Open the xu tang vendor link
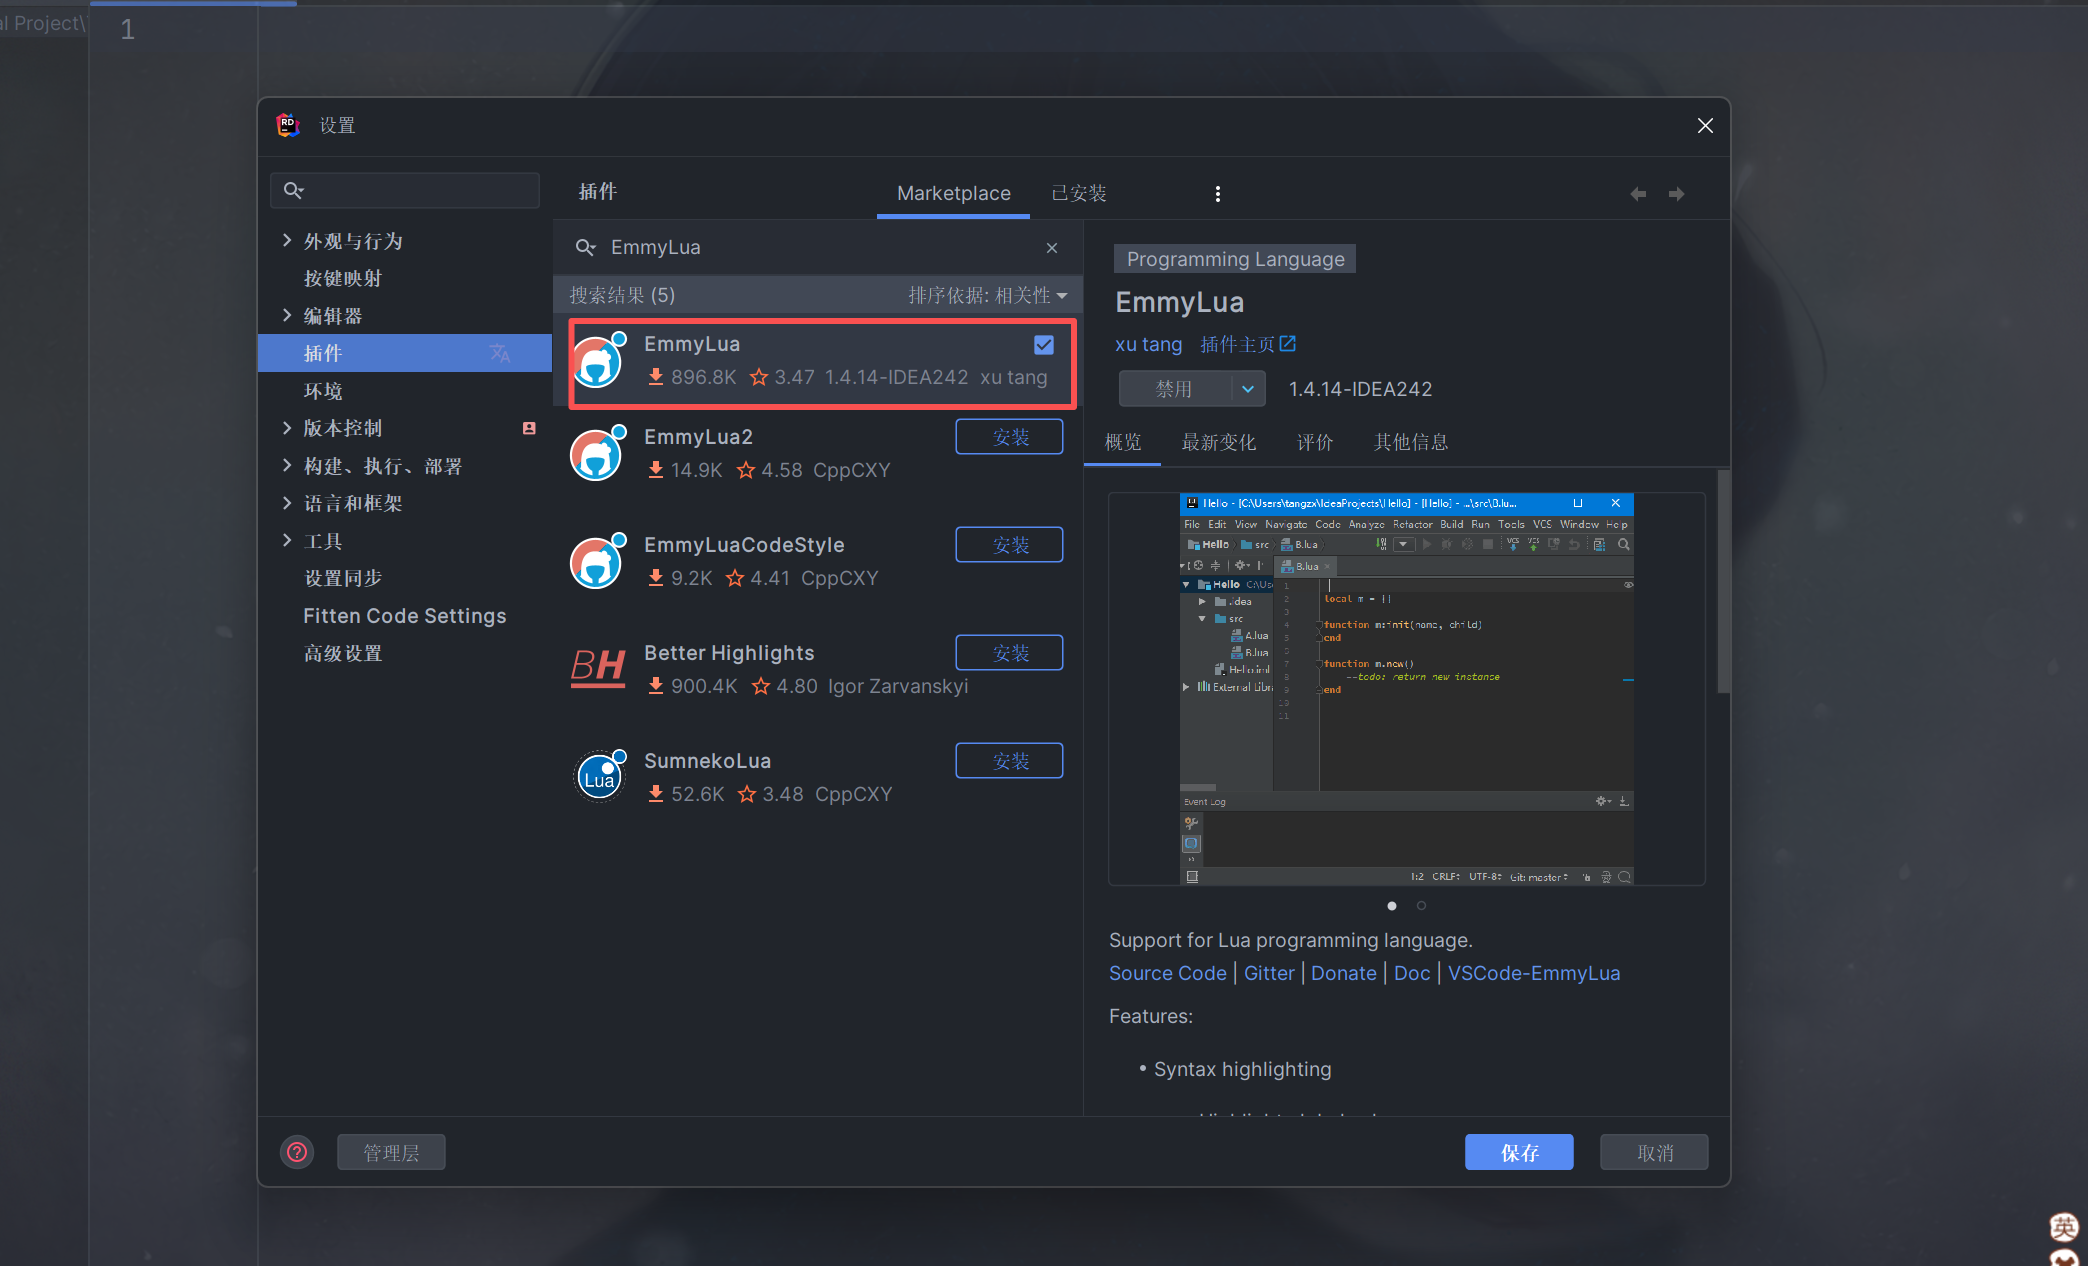The height and width of the screenshot is (1266, 2088). (1148, 344)
